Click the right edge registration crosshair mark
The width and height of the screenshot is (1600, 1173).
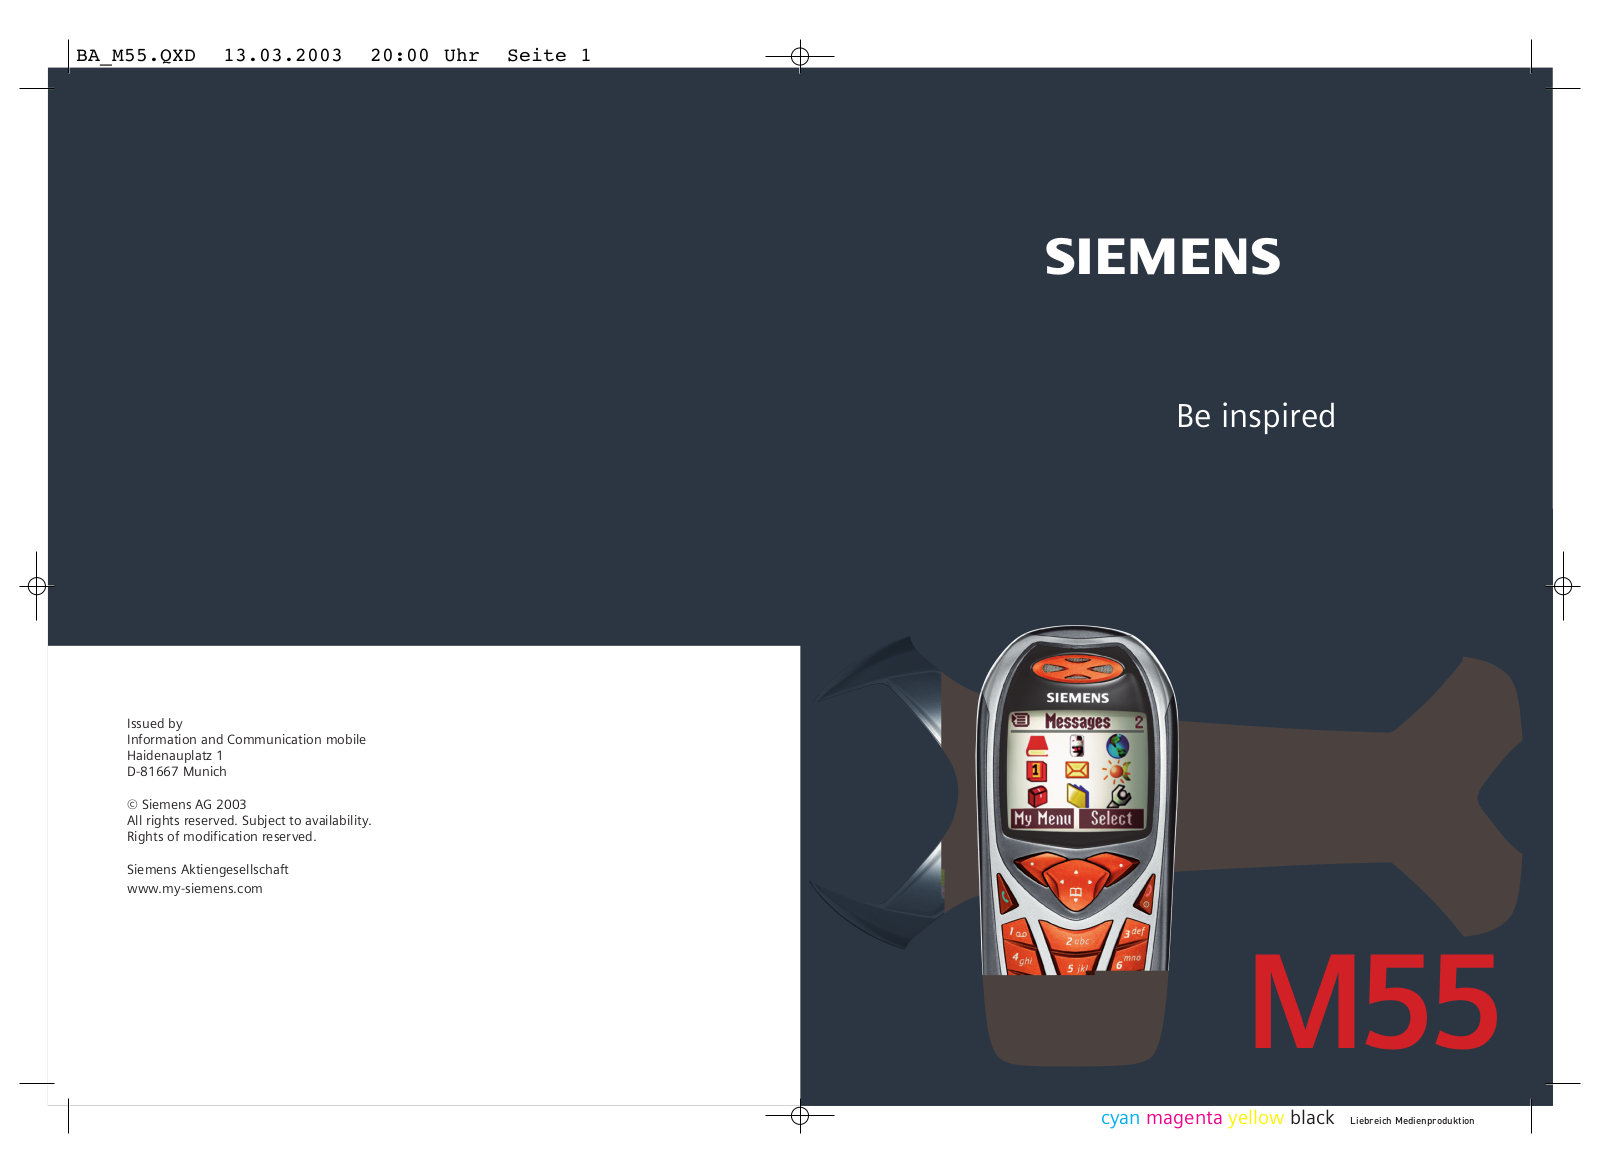tap(1563, 586)
